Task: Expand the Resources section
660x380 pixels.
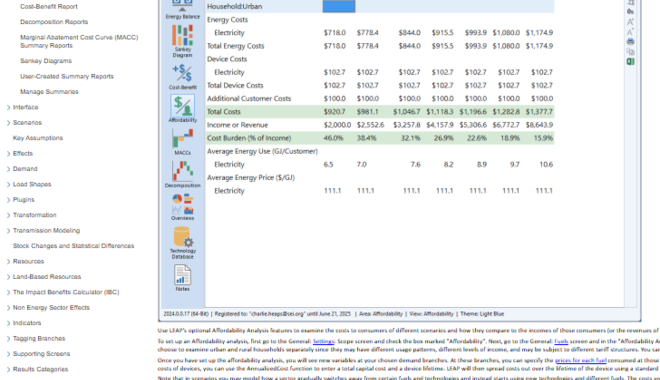Action: 8,261
